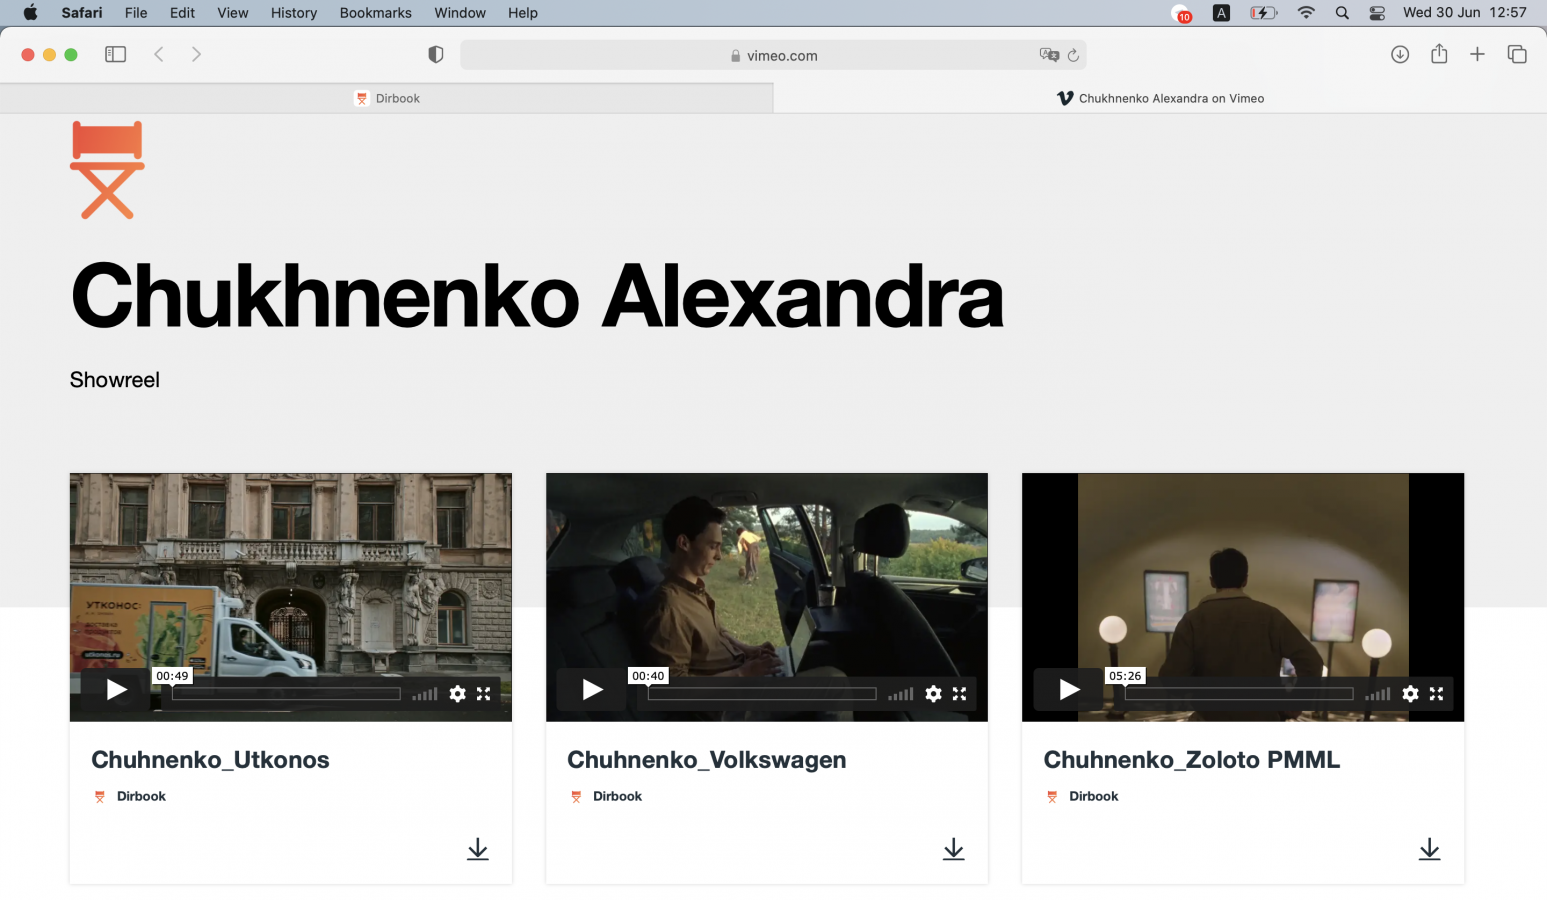This screenshot has height=900, width=1547.
Task: Download the Chuhnenko_Utkonos video
Action: pyautogui.click(x=478, y=849)
